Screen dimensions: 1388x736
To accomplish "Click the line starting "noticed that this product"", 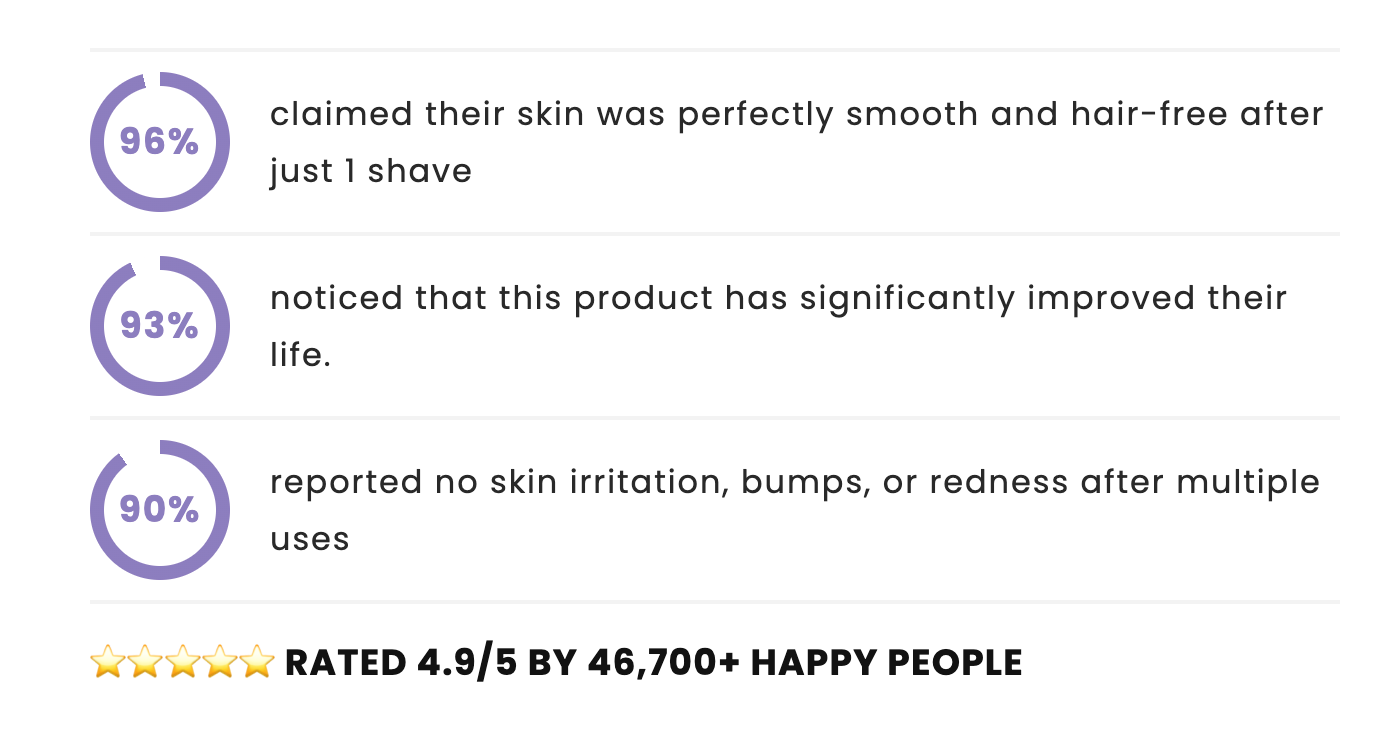I will coord(778,298).
